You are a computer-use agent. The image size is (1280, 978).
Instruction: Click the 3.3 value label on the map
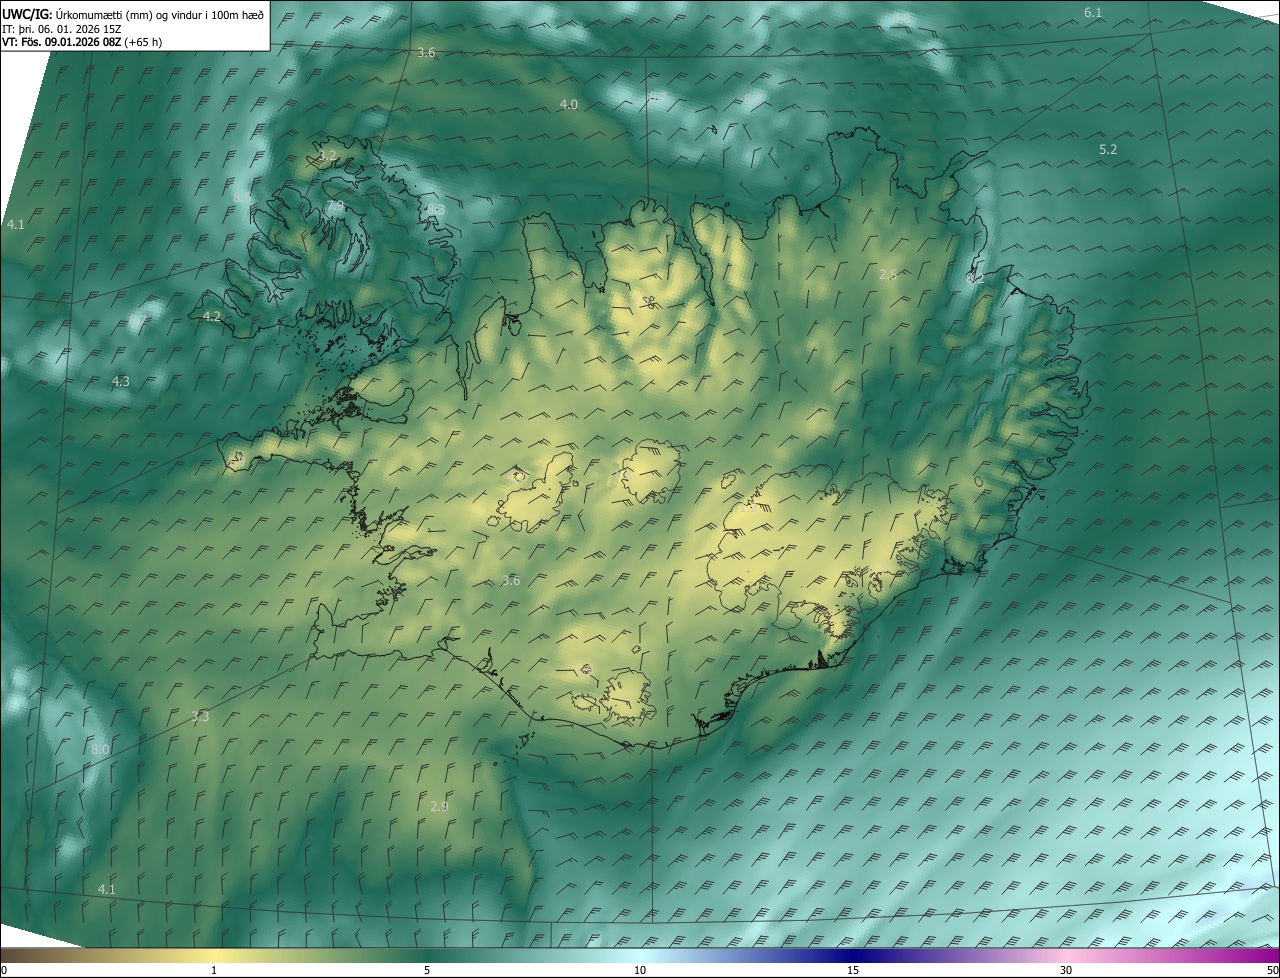tap(200, 716)
